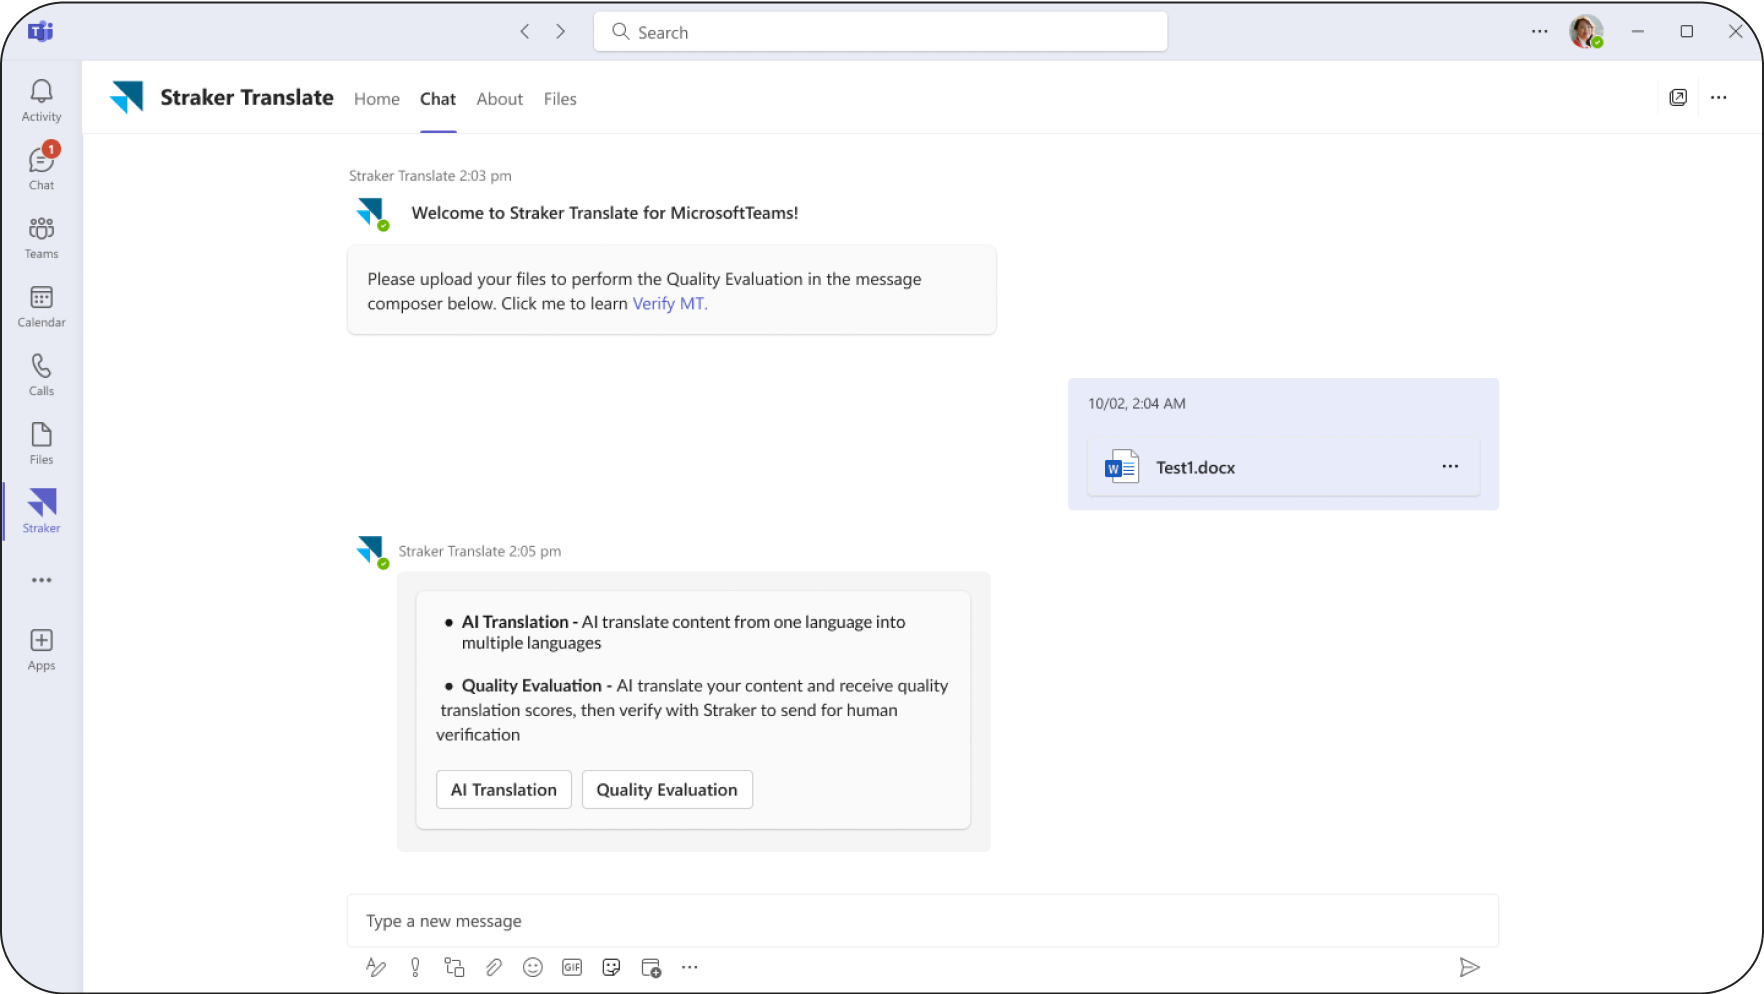The width and height of the screenshot is (1764, 994).
Task: Show more apps ellipsis in the sidebar
Action: (x=41, y=580)
